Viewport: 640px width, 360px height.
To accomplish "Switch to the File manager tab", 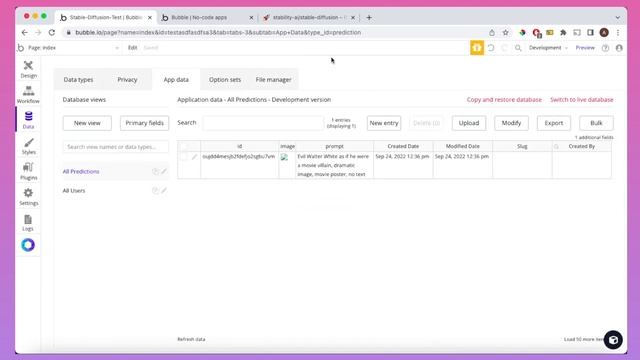I will pyautogui.click(x=273, y=80).
